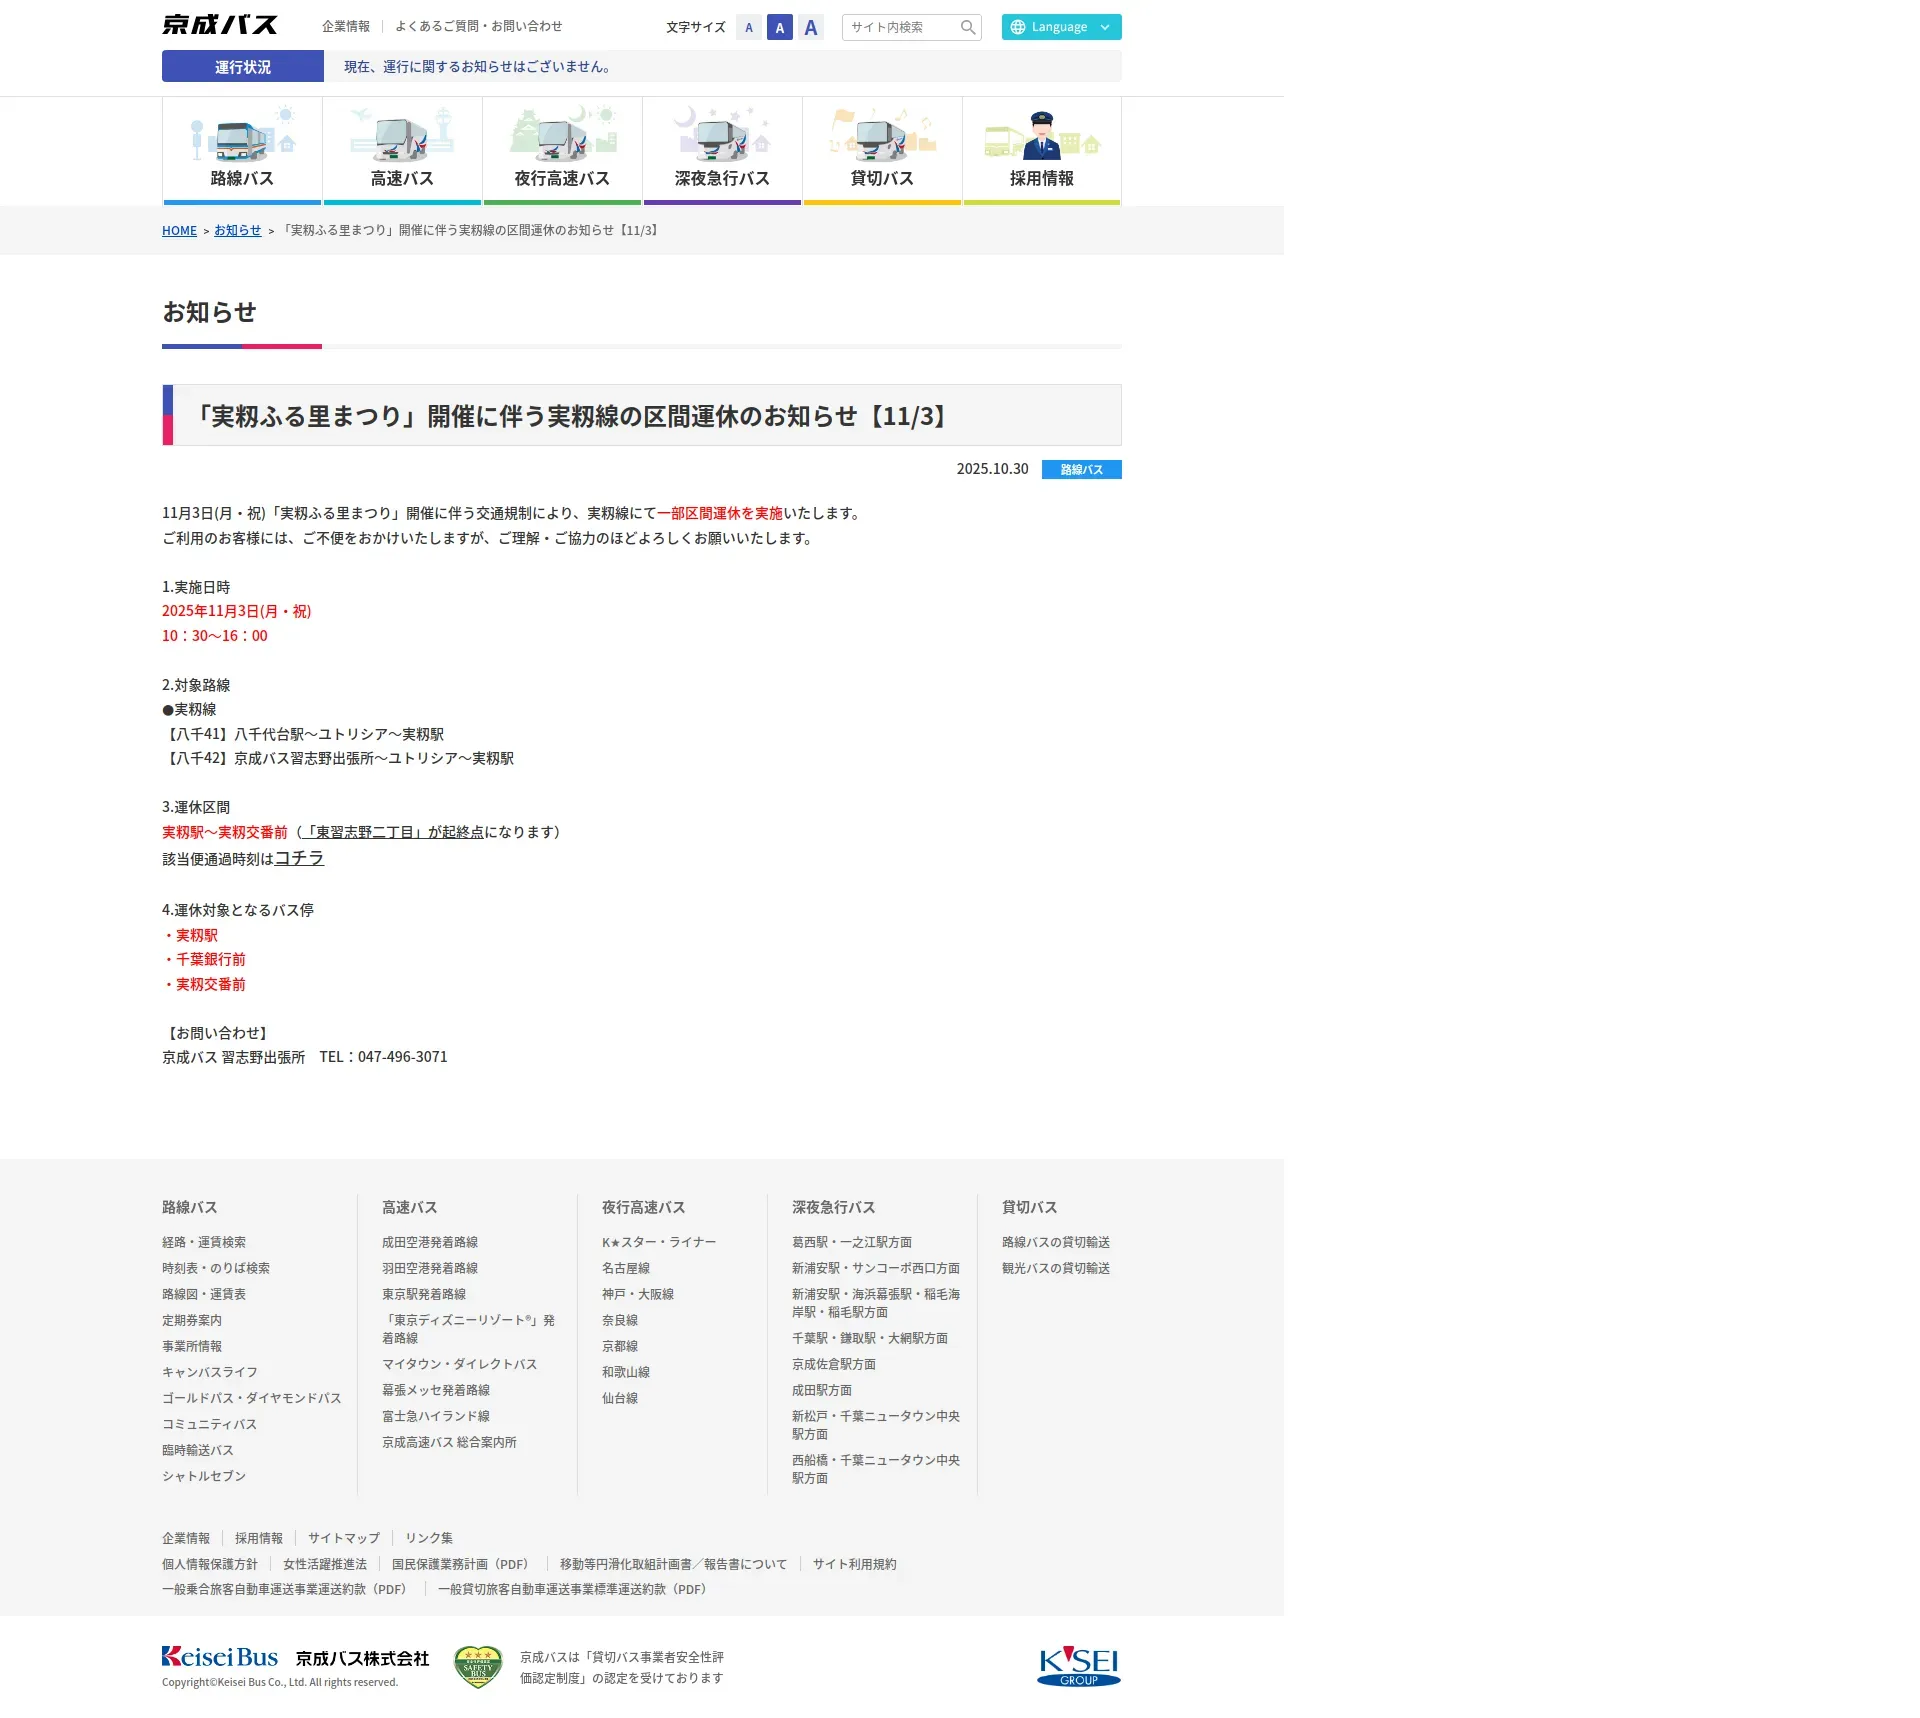Expand the Language dropdown
Viewport: 1920px width, 1718px height.
coord(1061,27)
